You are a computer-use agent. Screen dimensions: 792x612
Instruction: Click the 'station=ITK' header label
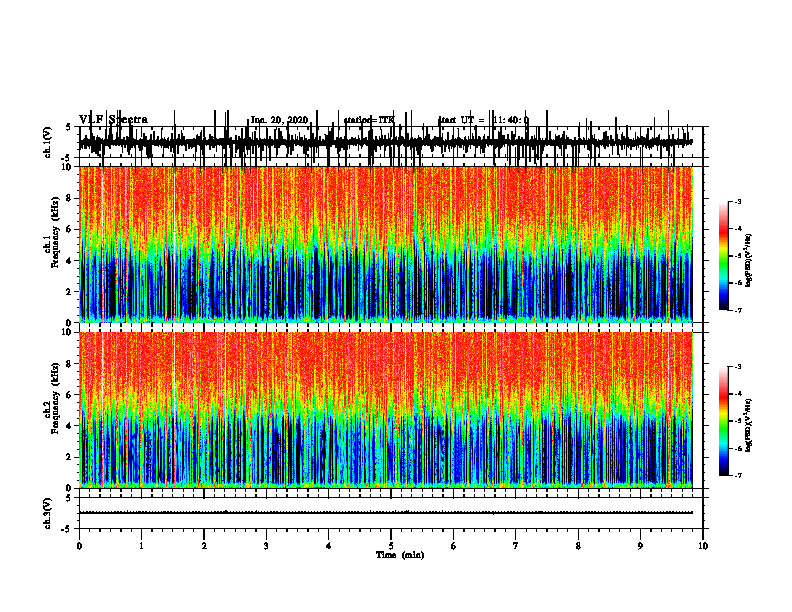click(x=369, y=120)
